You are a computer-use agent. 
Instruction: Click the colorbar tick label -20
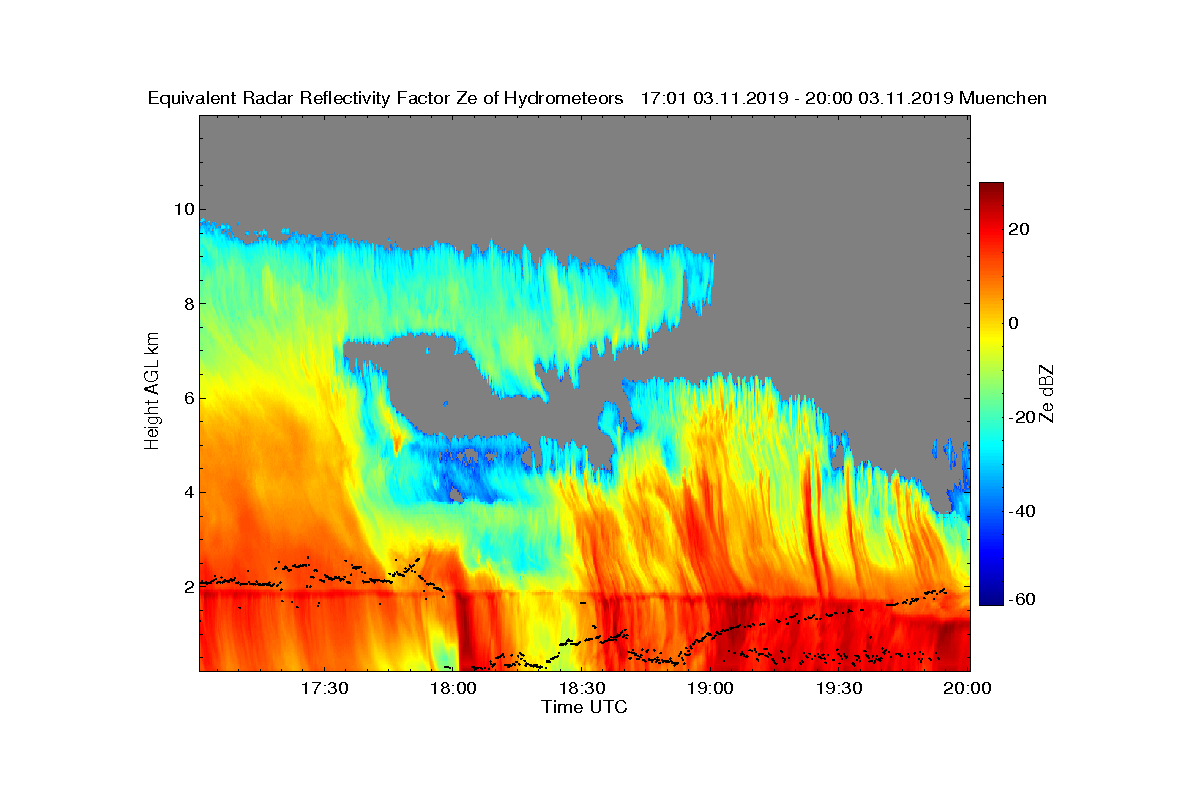(x=1022, y=418)
